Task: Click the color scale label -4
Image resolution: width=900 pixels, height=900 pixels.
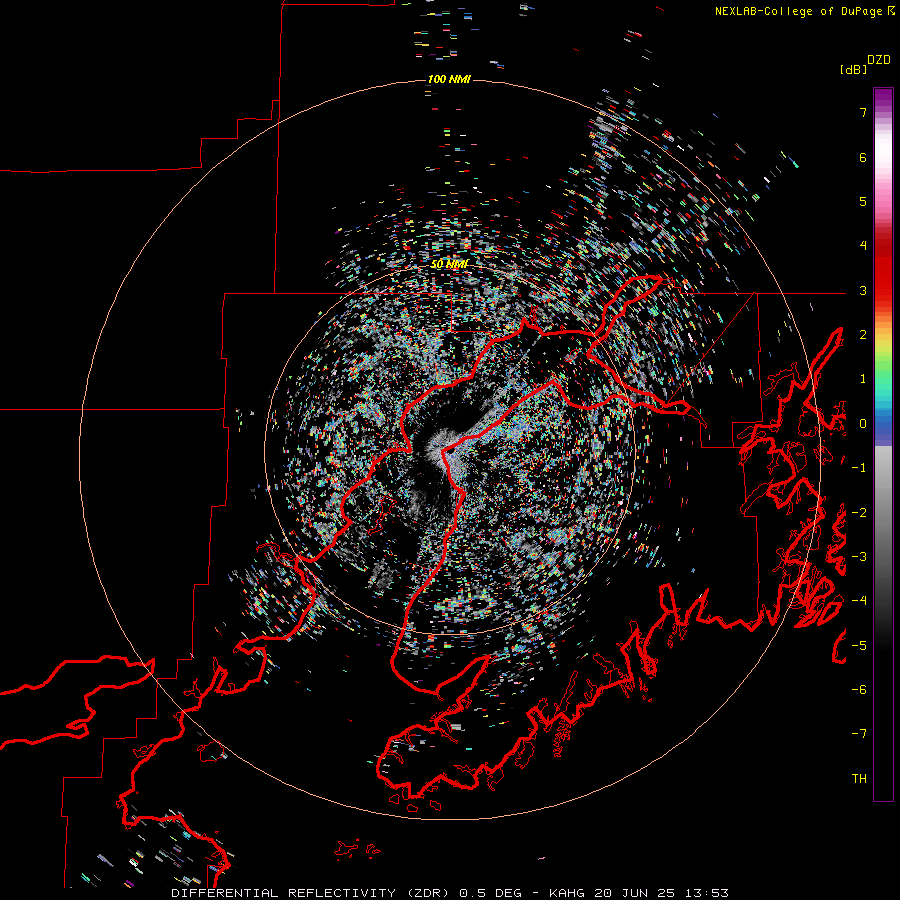Action: pos(859,601)
